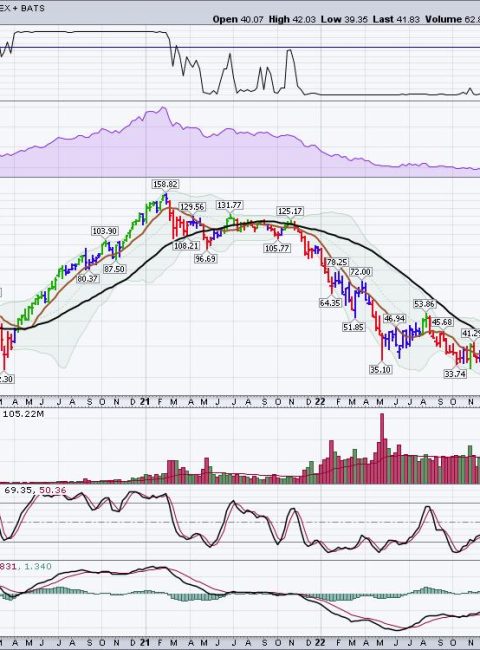Select the 129.56 price annotation
The width and height of the screenshot is (480, 650).
192,207
